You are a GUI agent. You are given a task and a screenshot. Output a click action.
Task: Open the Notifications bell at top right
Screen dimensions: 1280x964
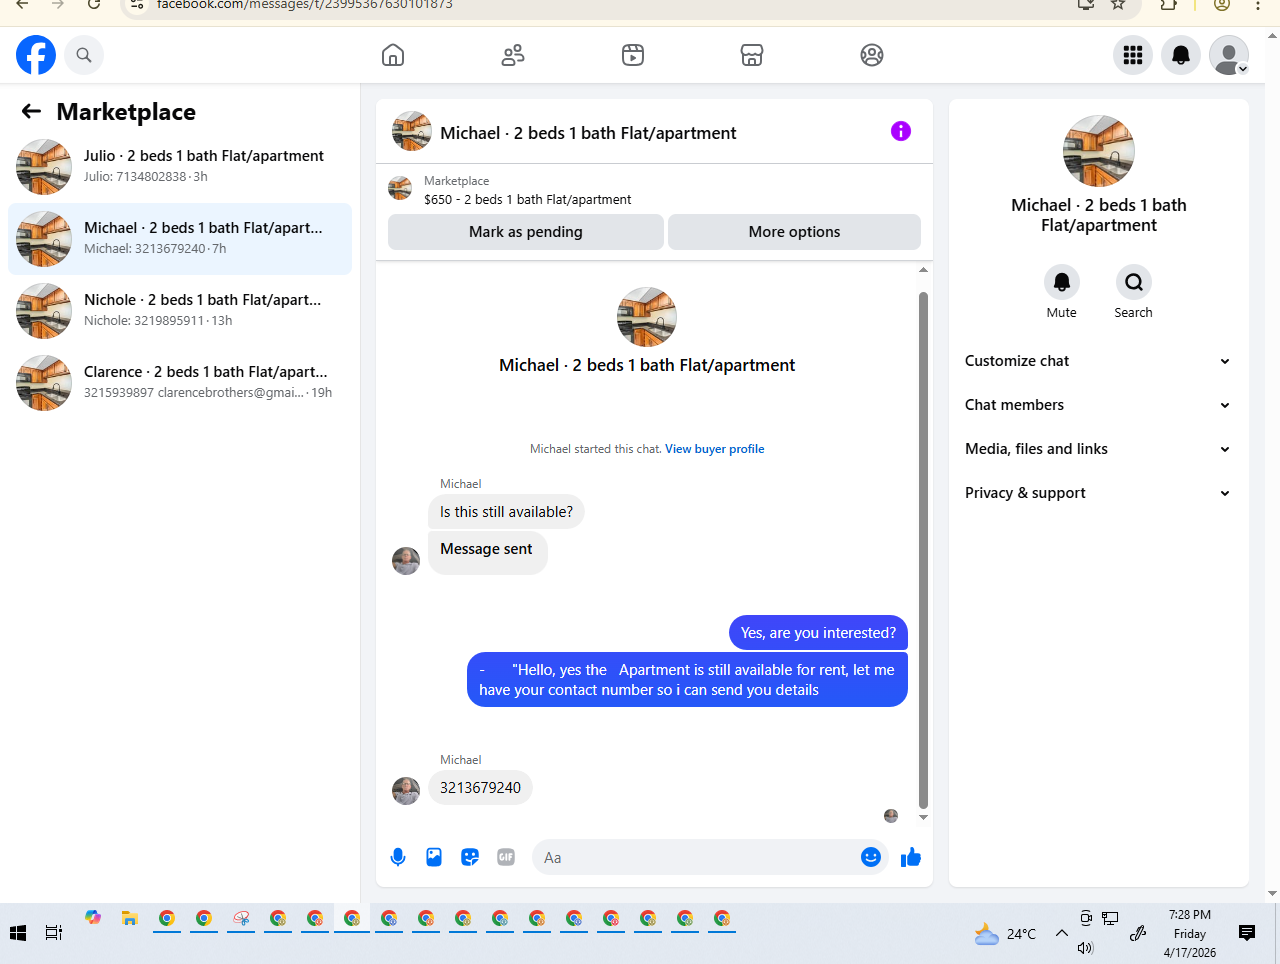1181,55
